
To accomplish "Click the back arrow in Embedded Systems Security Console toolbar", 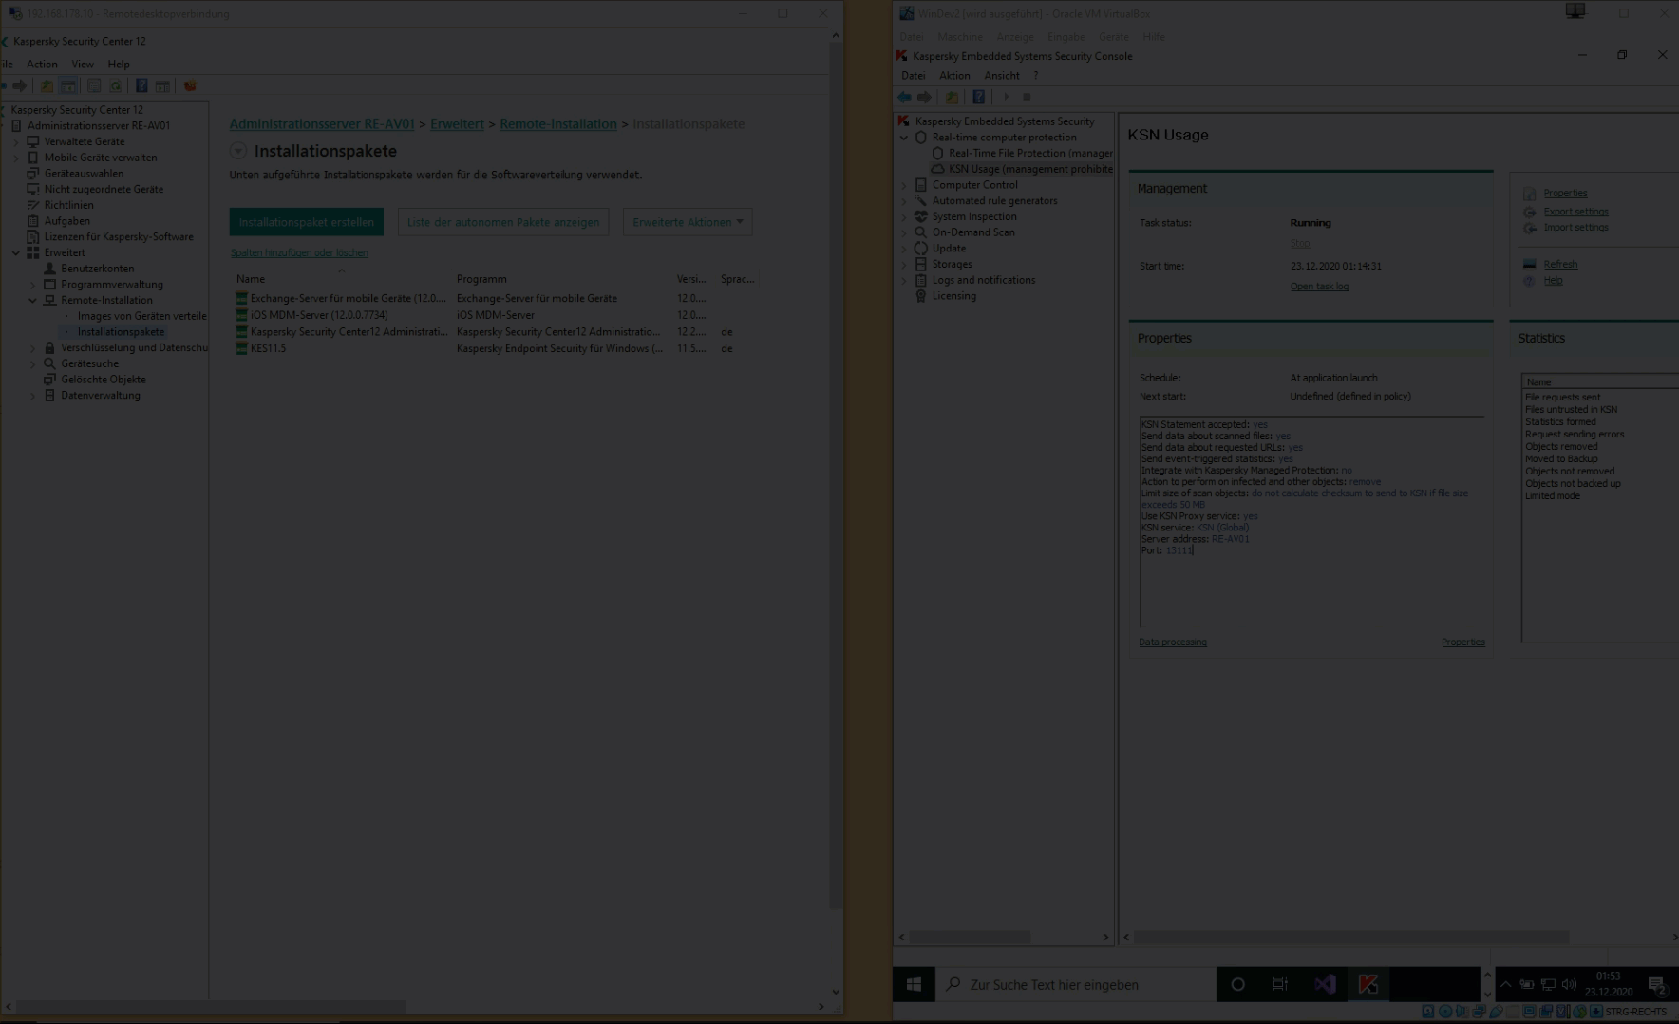I will click(x=904, y=97).
